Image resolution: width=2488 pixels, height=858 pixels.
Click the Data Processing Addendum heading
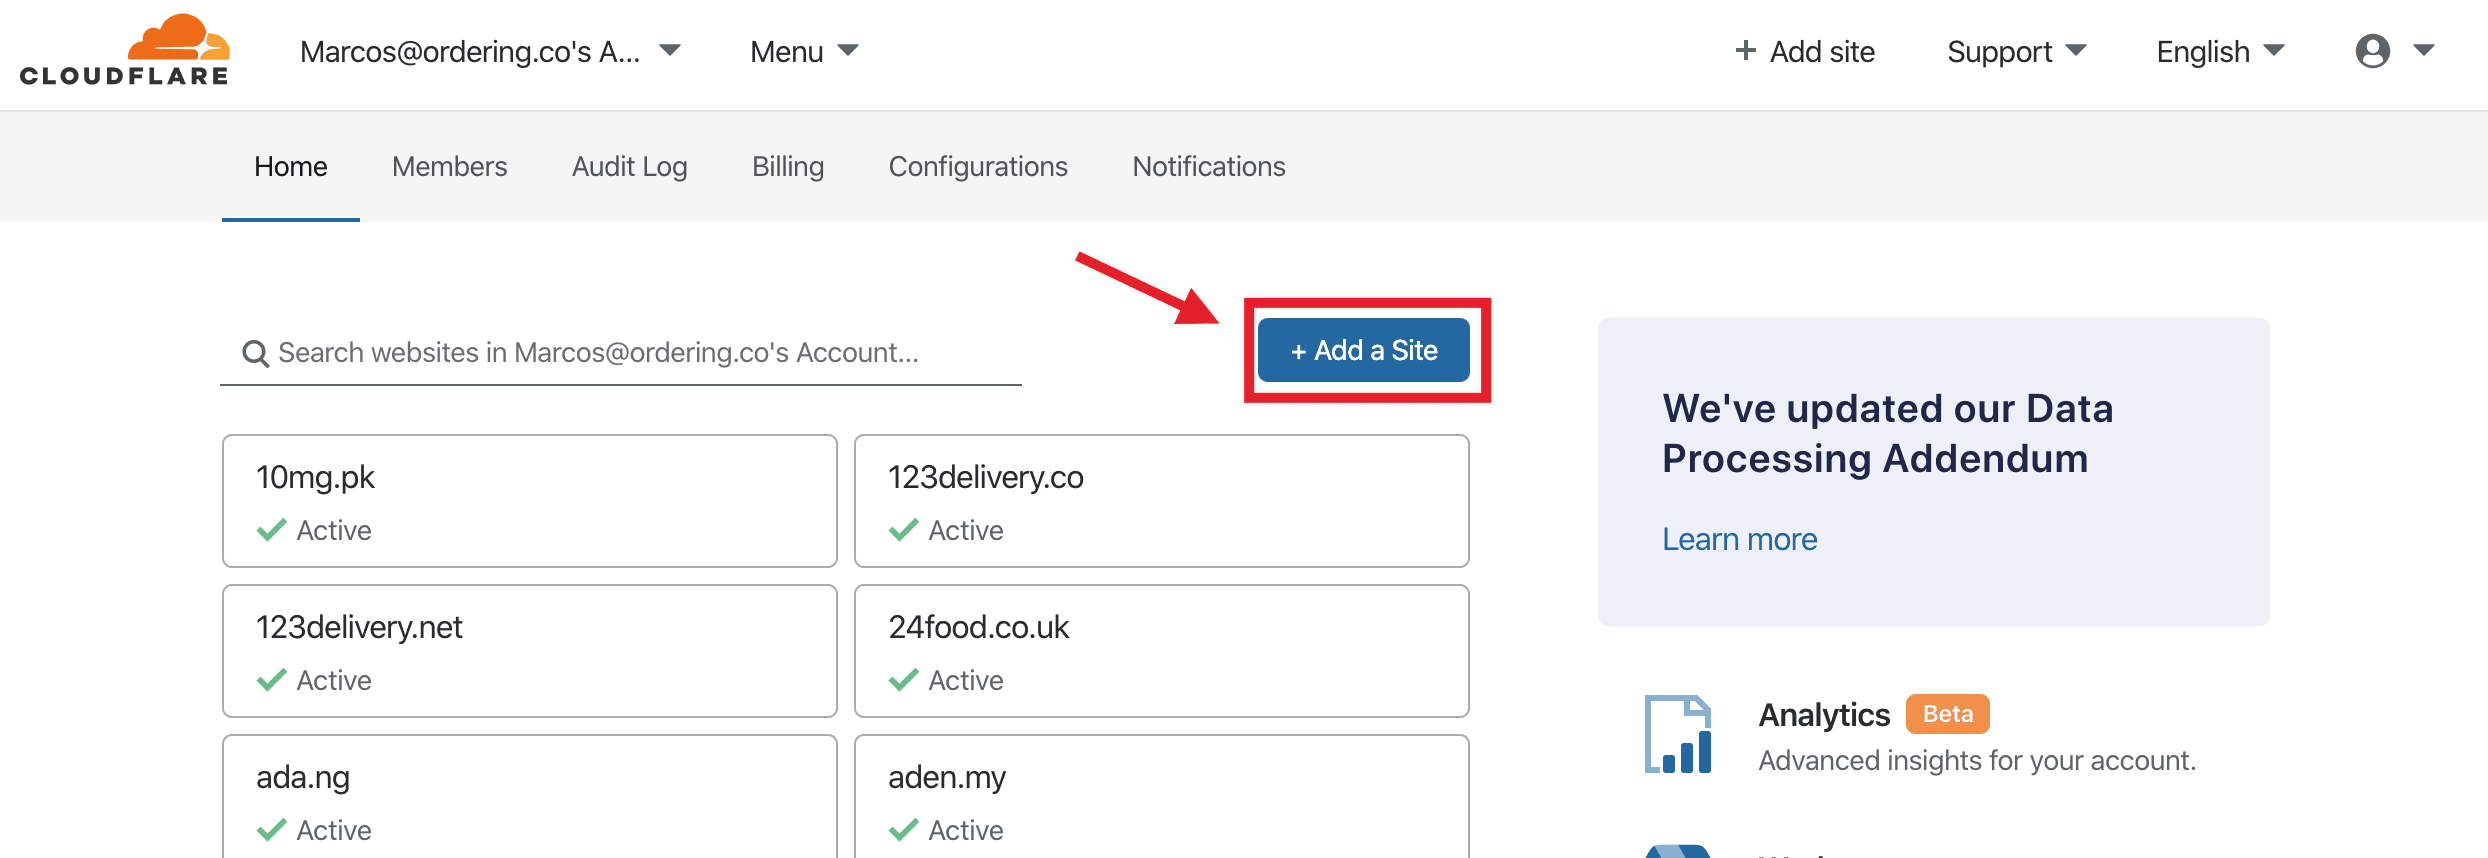point(1887,433)
